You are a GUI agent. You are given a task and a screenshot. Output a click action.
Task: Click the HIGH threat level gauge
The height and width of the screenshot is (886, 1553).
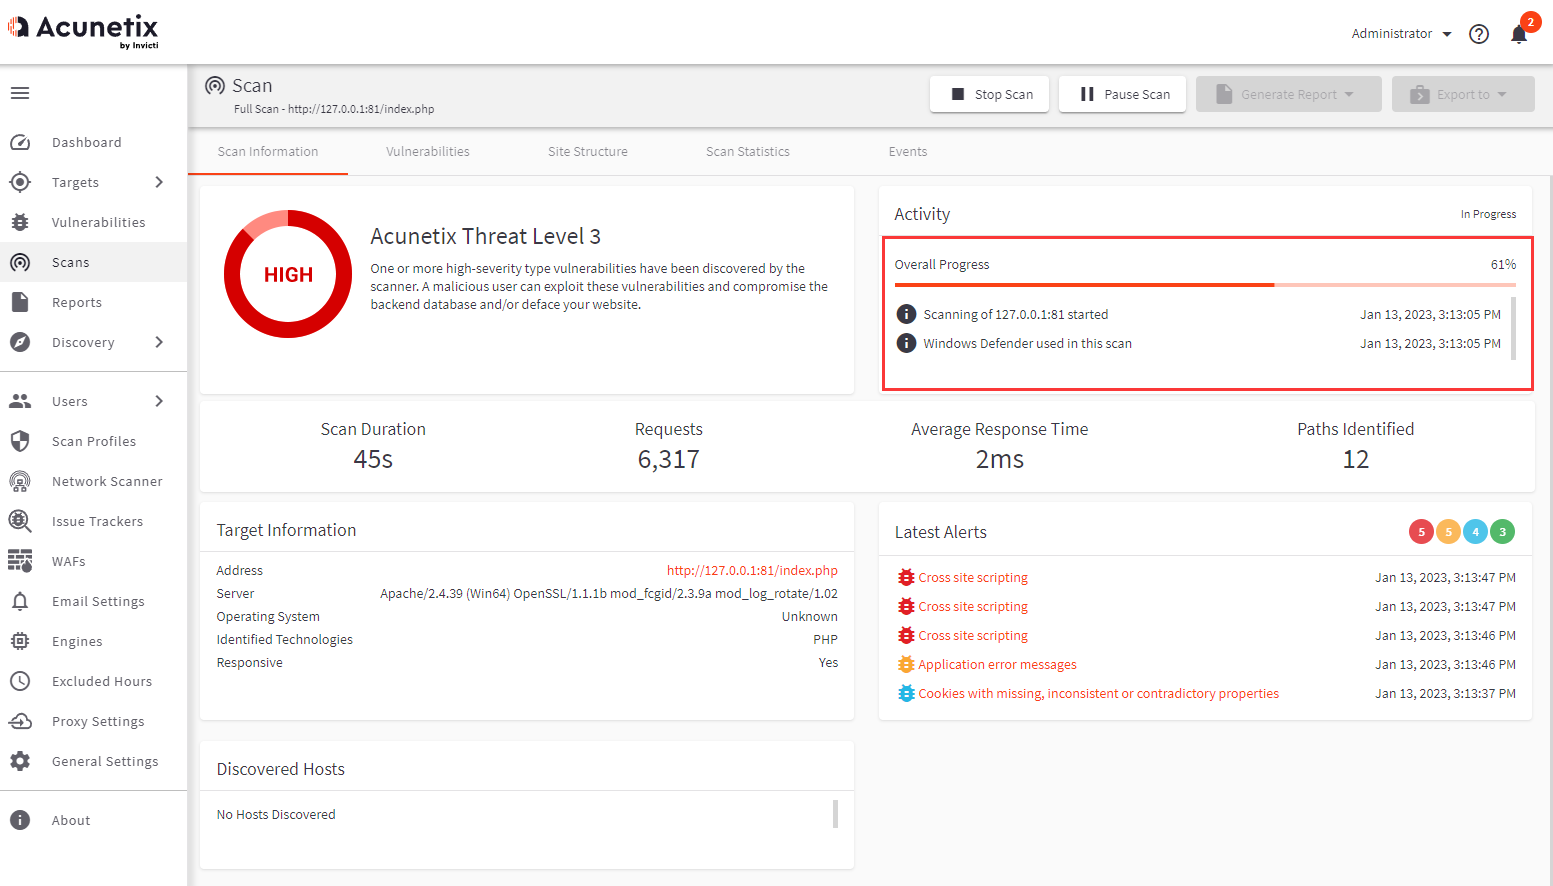(x=288, y=274)
